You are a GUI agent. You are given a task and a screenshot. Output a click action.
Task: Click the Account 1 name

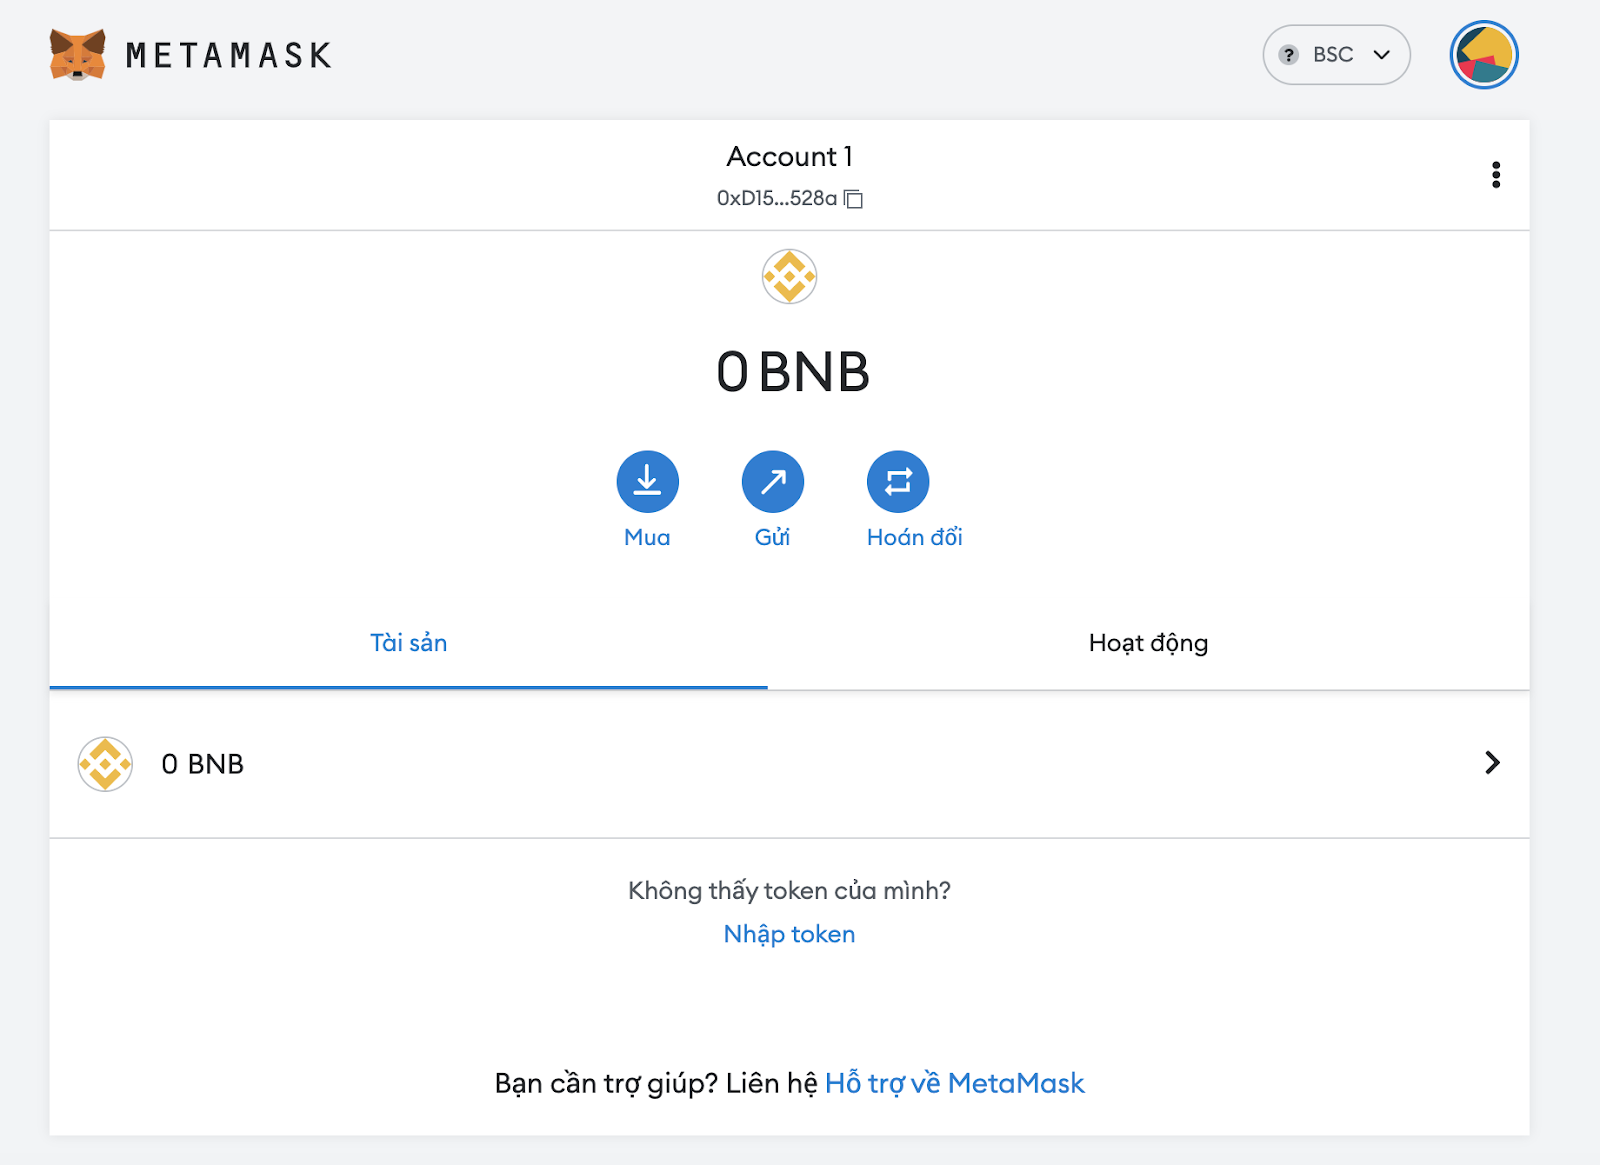point(790,157)
